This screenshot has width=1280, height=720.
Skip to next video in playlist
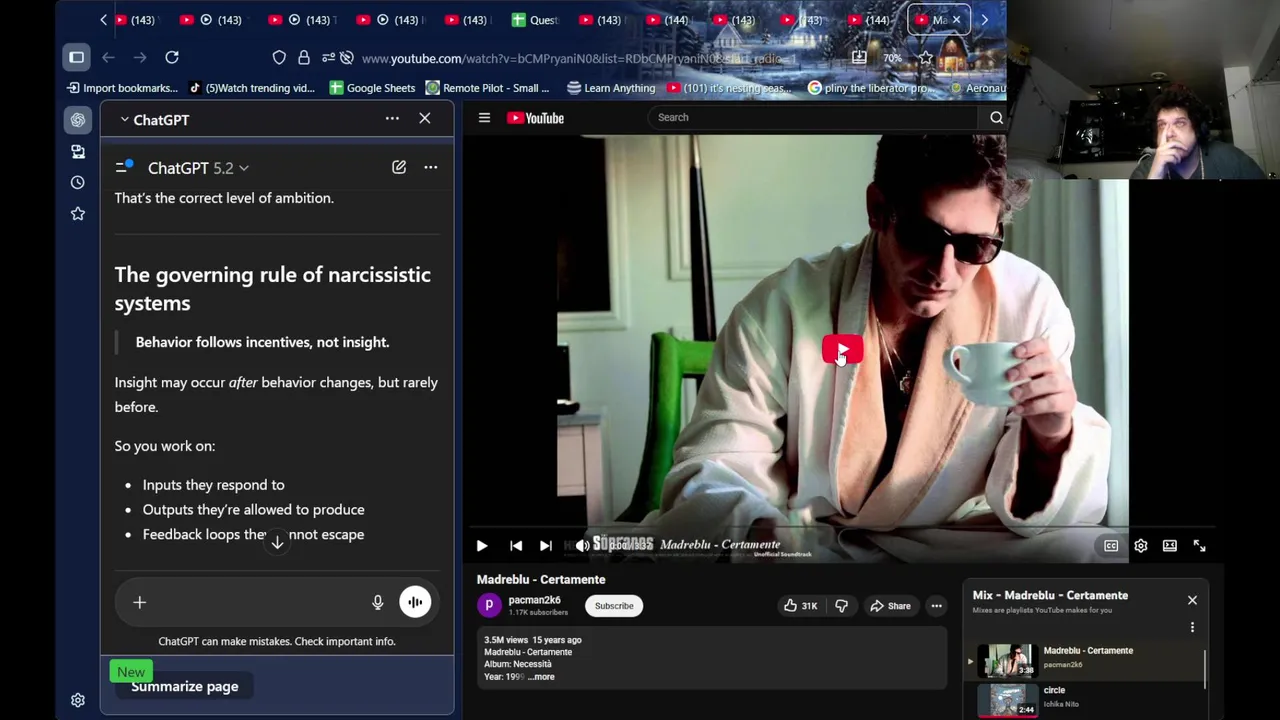tap(545, 546)
